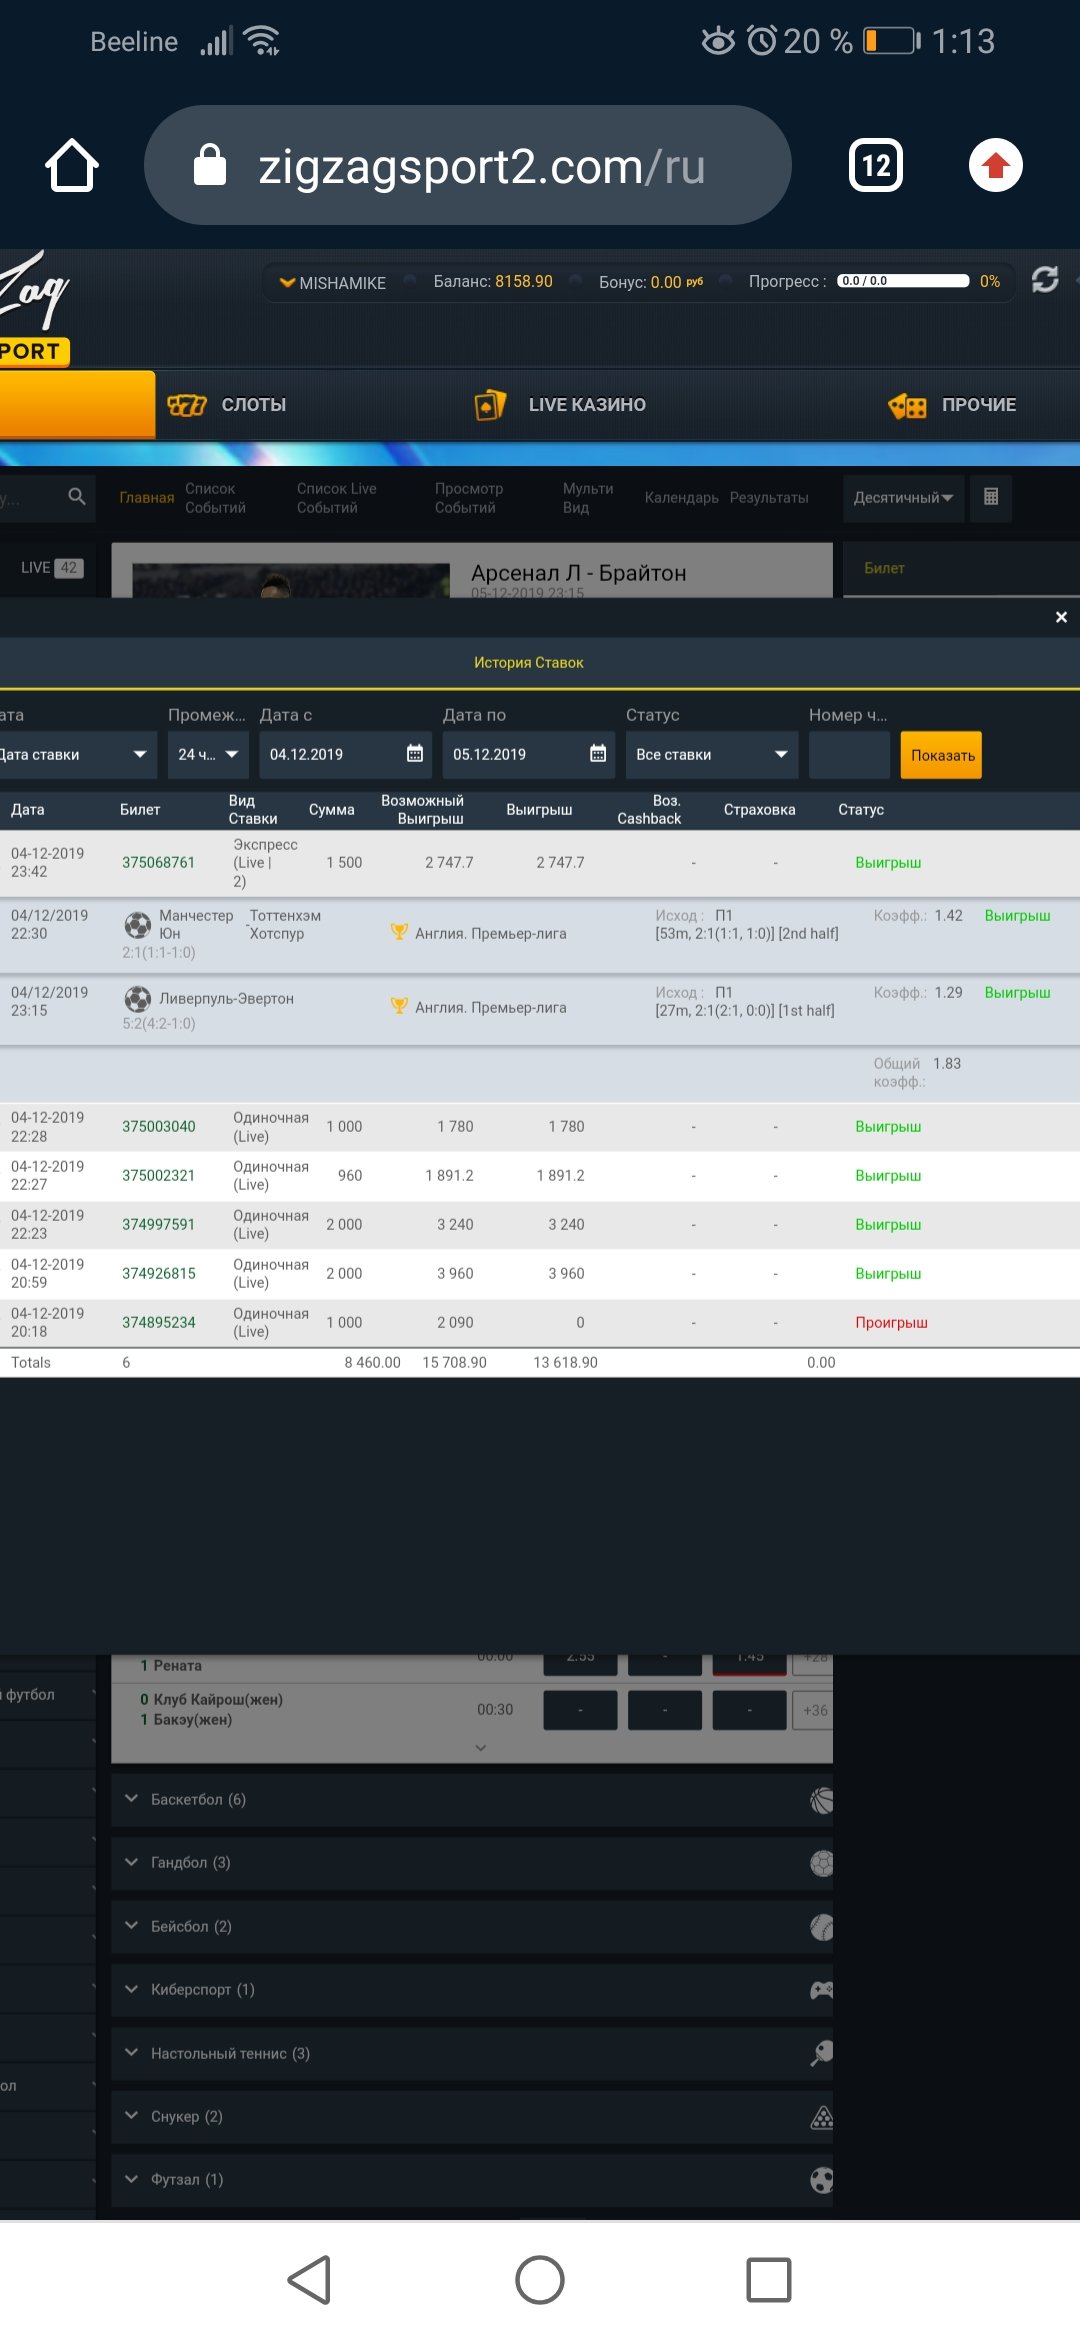Open the LIVE КАЗИНО menu tab
The height and width of the screenshot is (2340, 1080).
tap(562, 405)
